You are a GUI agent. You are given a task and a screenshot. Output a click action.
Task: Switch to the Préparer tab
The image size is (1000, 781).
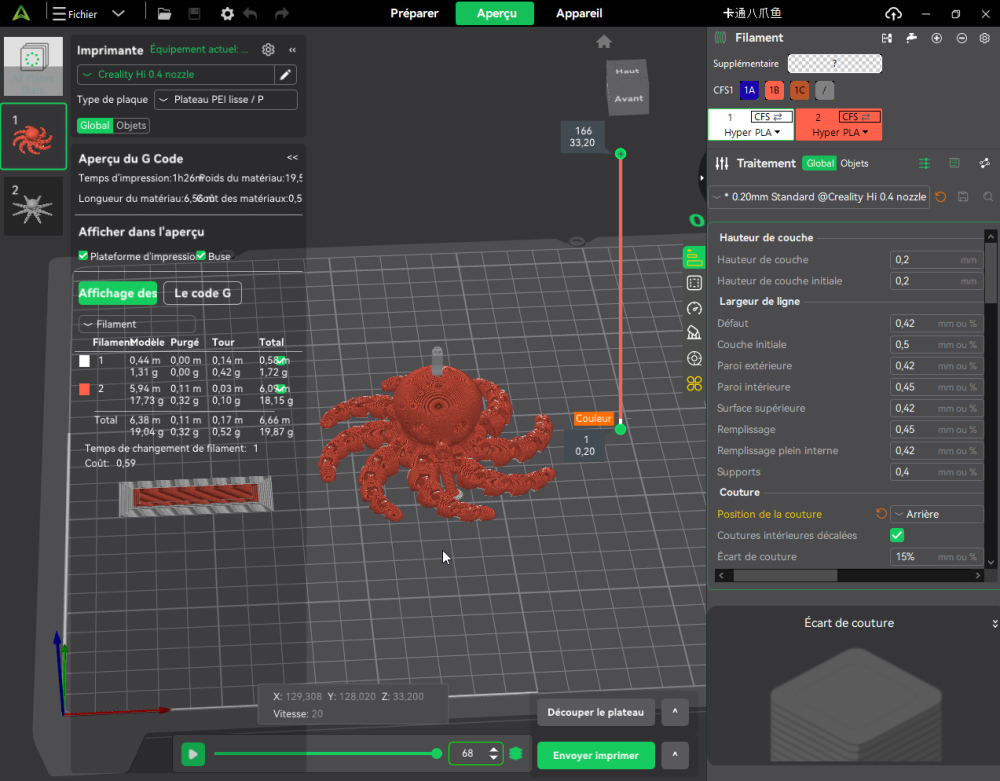point(414,13)
